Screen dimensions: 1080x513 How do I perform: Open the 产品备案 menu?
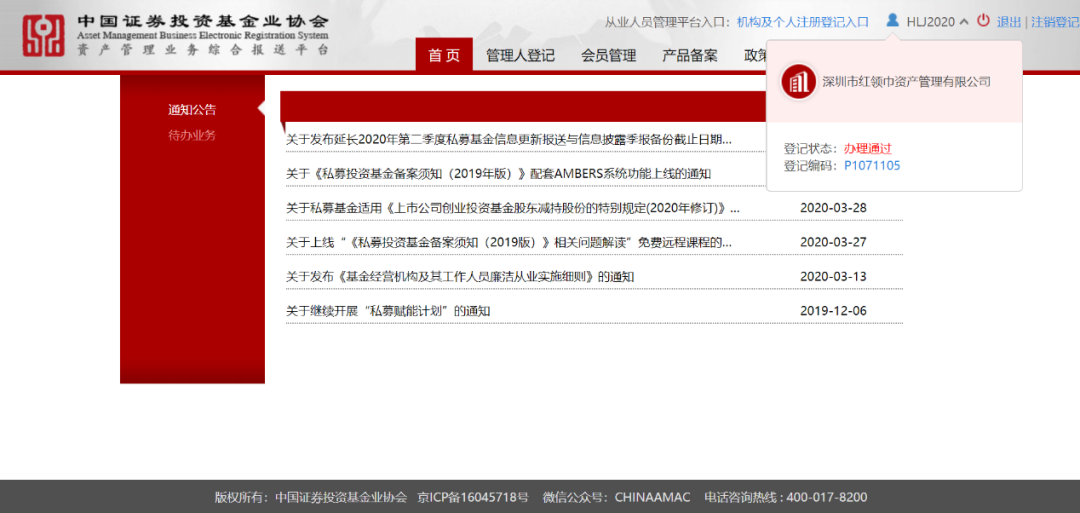(x=689, y=56)
